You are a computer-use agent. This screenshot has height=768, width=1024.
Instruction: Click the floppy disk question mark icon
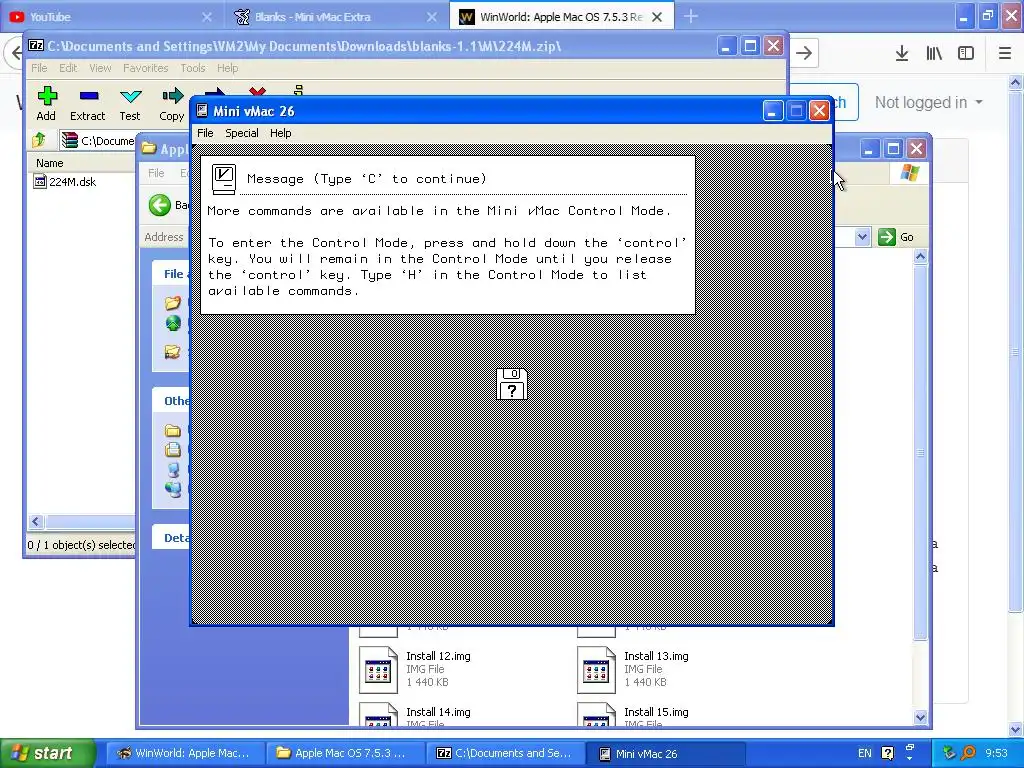click(512, 384)
